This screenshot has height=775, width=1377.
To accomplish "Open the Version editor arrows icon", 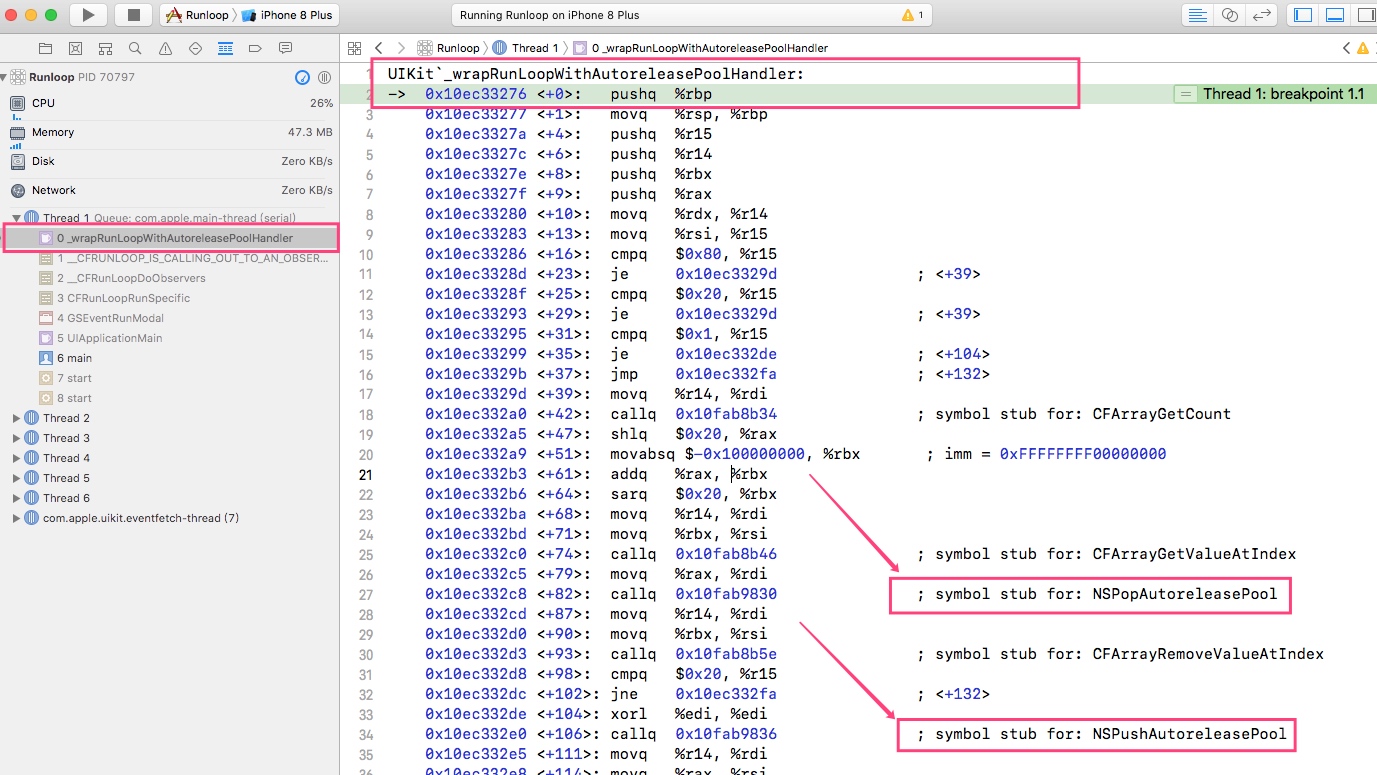I will (1262, 15).
